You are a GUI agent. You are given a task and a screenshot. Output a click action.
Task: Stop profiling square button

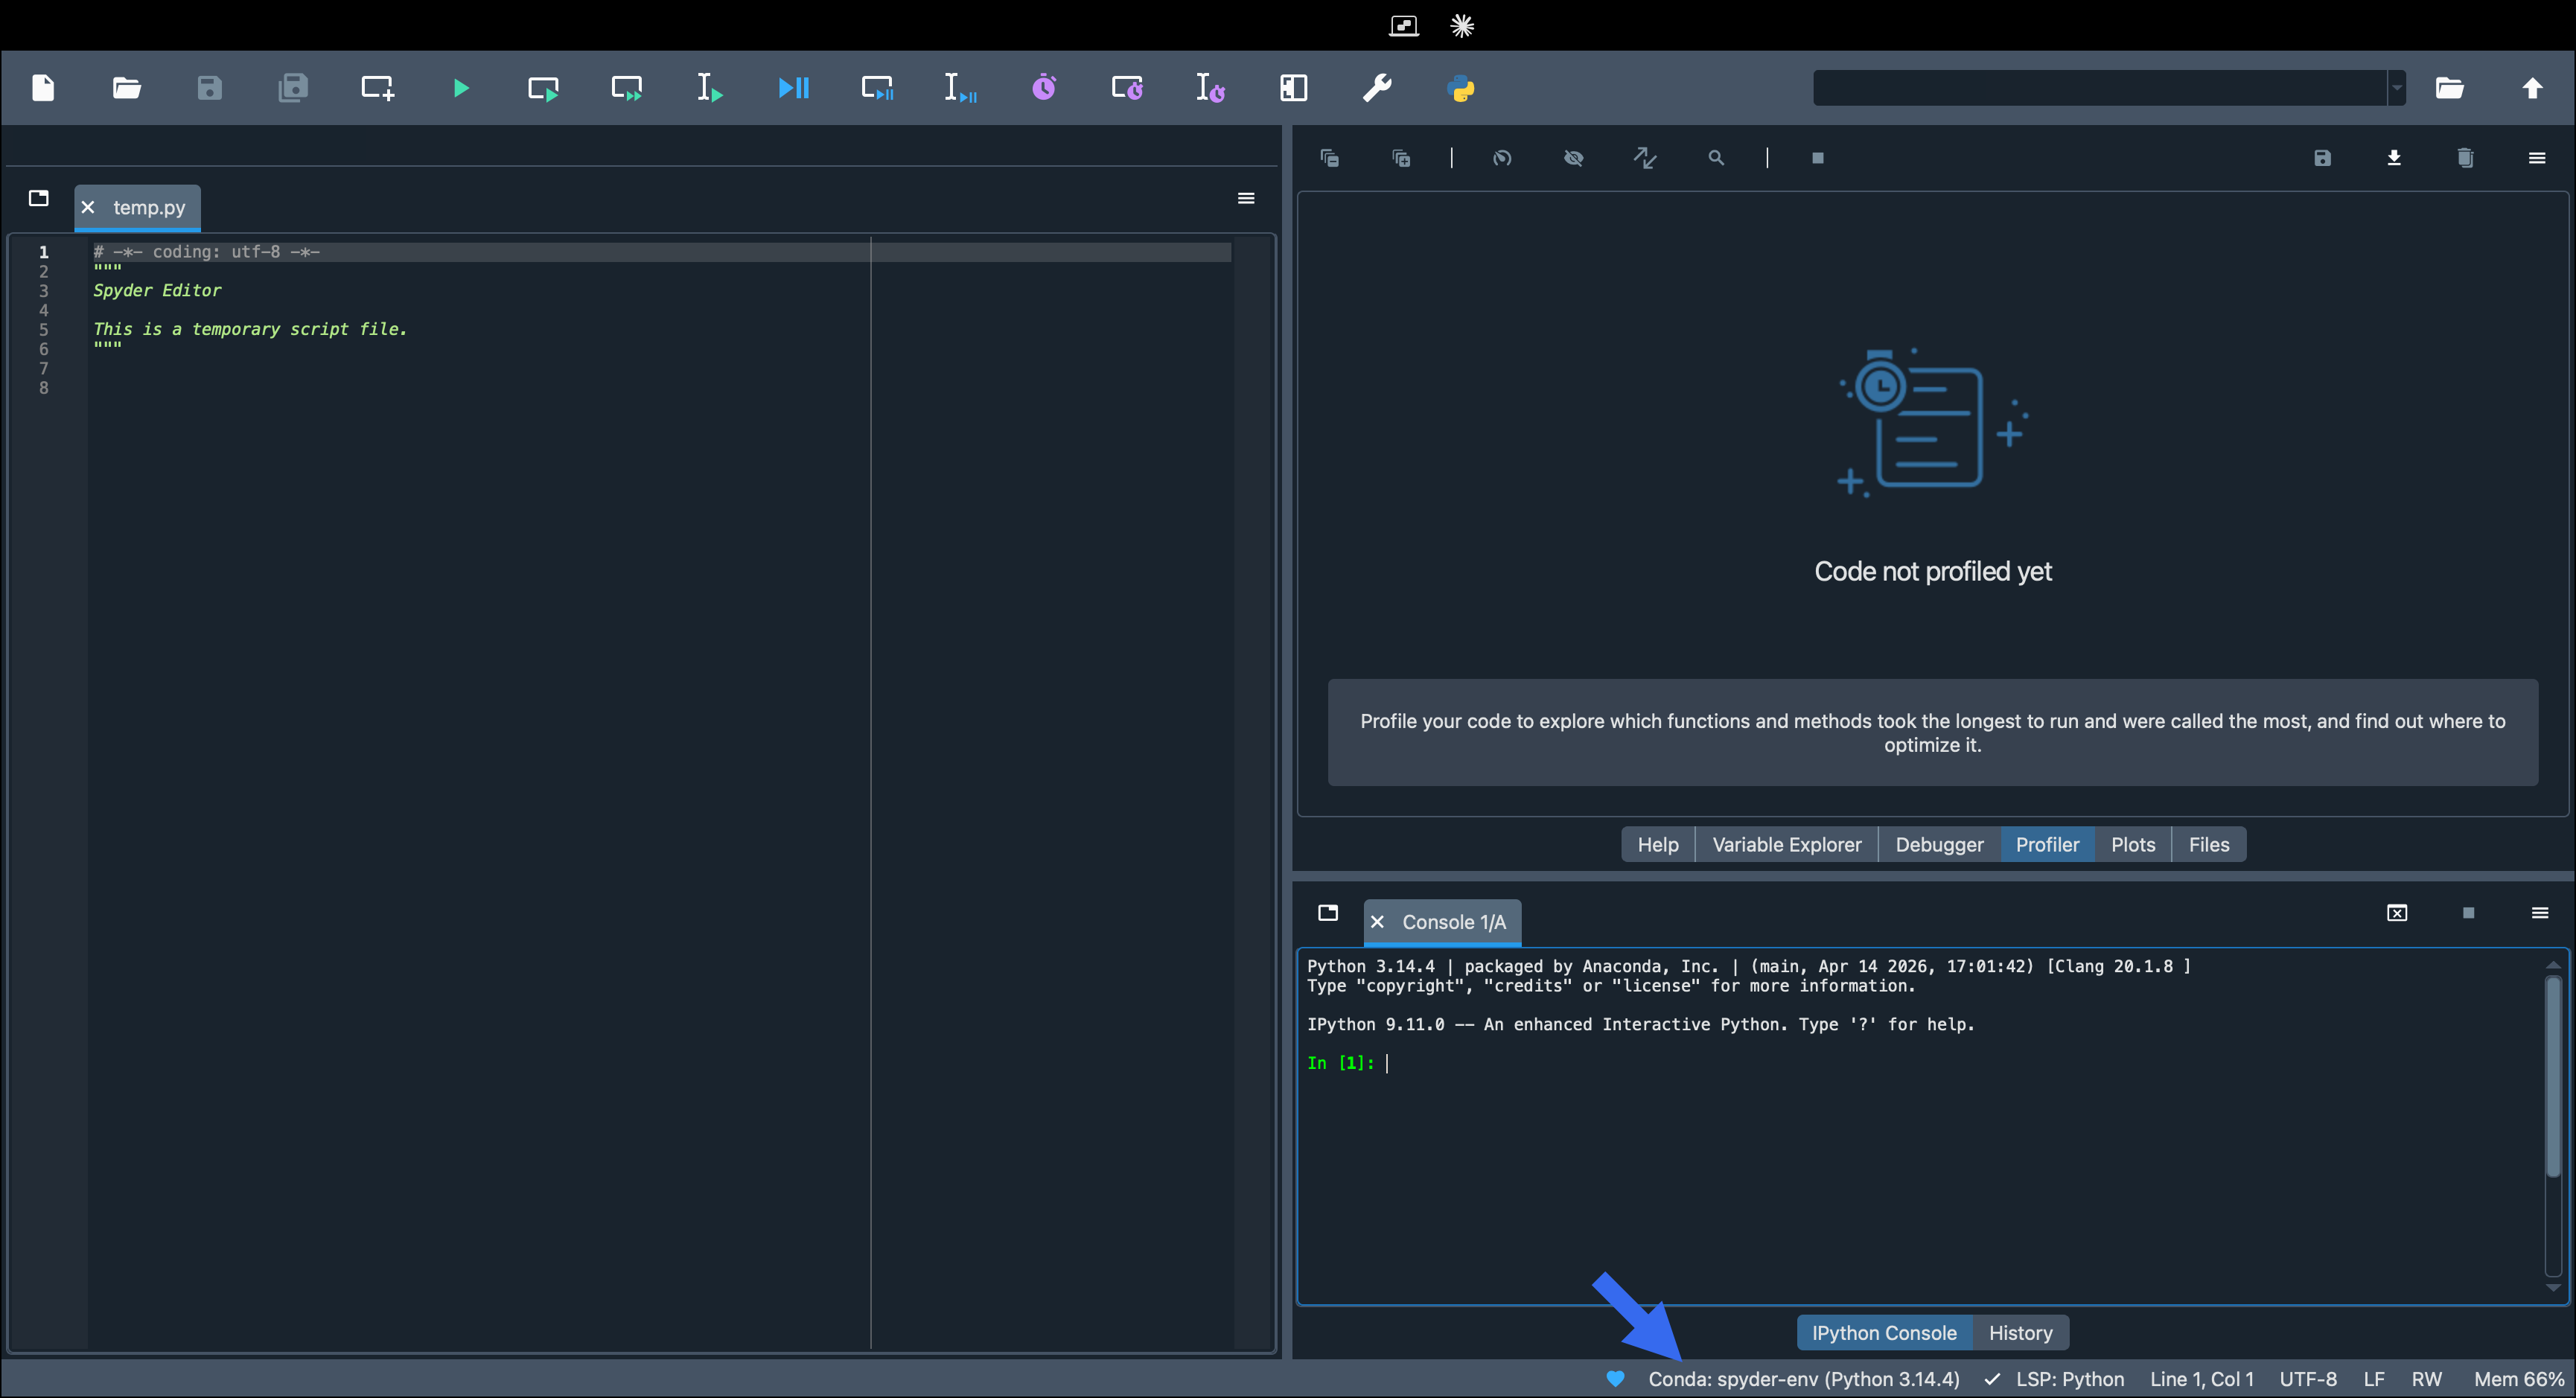click(x=1817, y=158)
